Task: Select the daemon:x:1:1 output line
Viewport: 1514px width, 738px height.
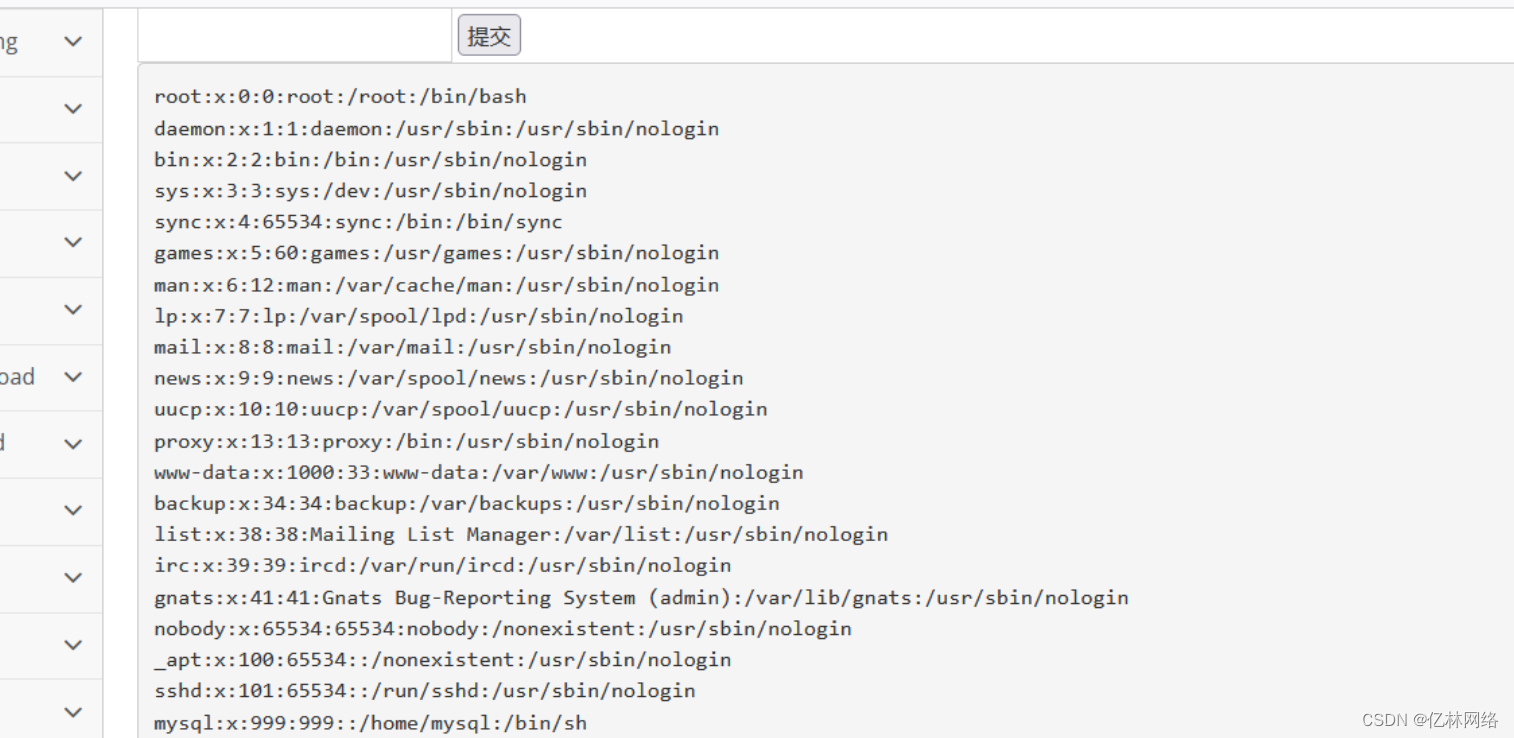Action: point(436,128)
